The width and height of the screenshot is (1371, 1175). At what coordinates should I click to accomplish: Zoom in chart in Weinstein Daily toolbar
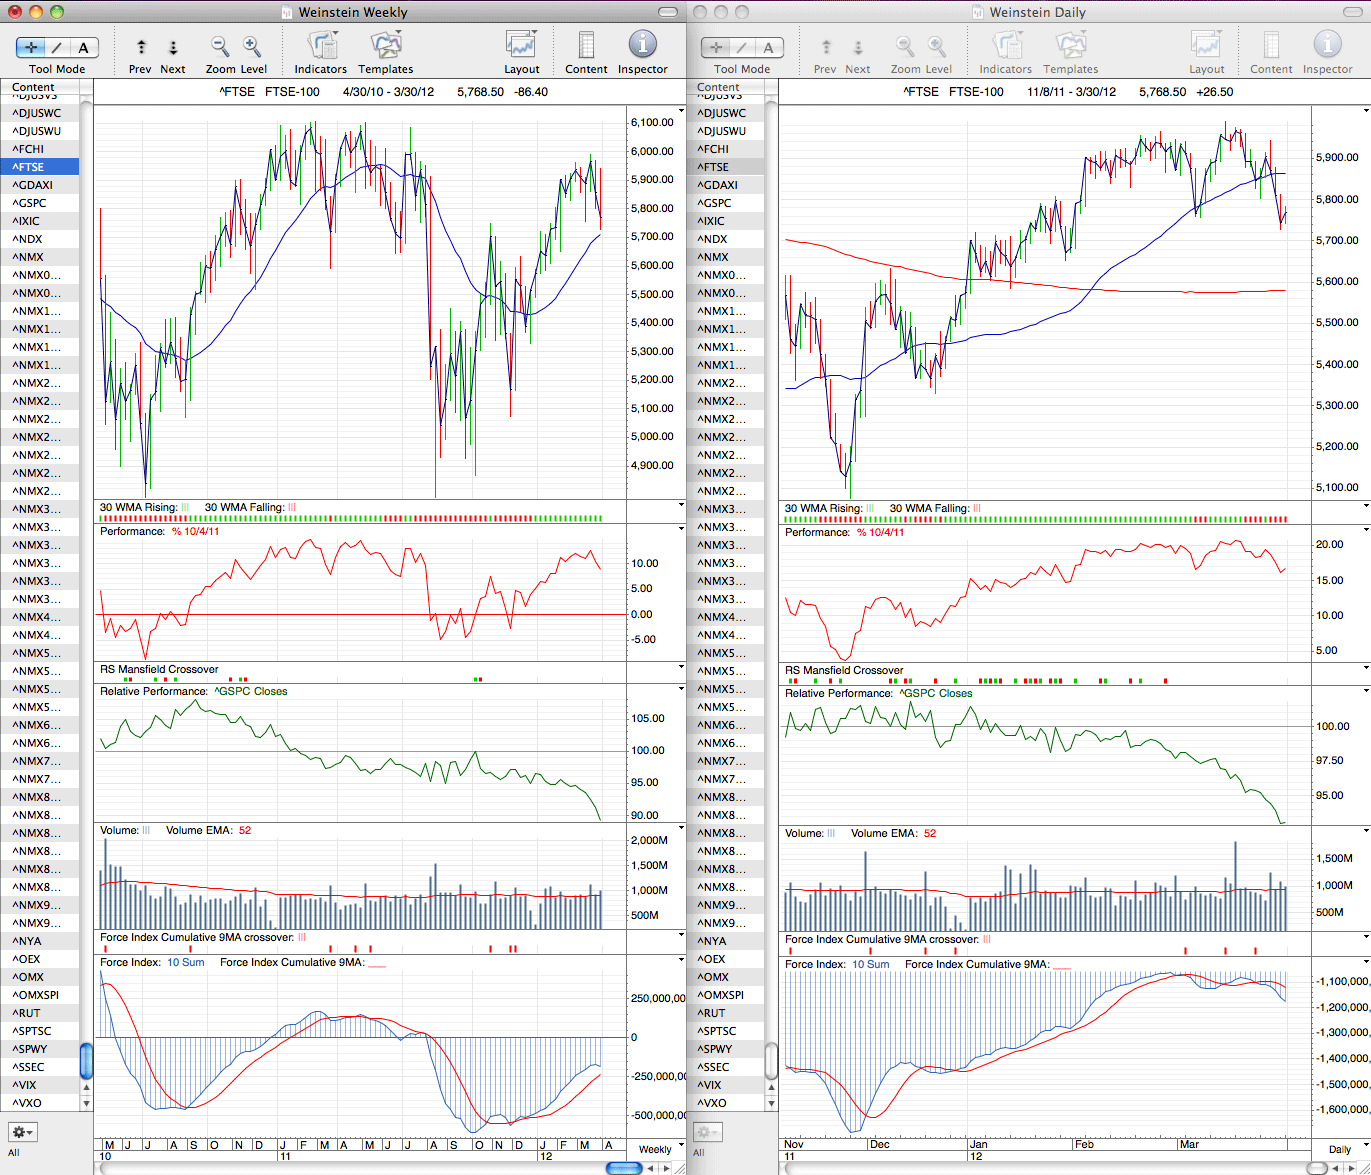(x=937, y=47)
